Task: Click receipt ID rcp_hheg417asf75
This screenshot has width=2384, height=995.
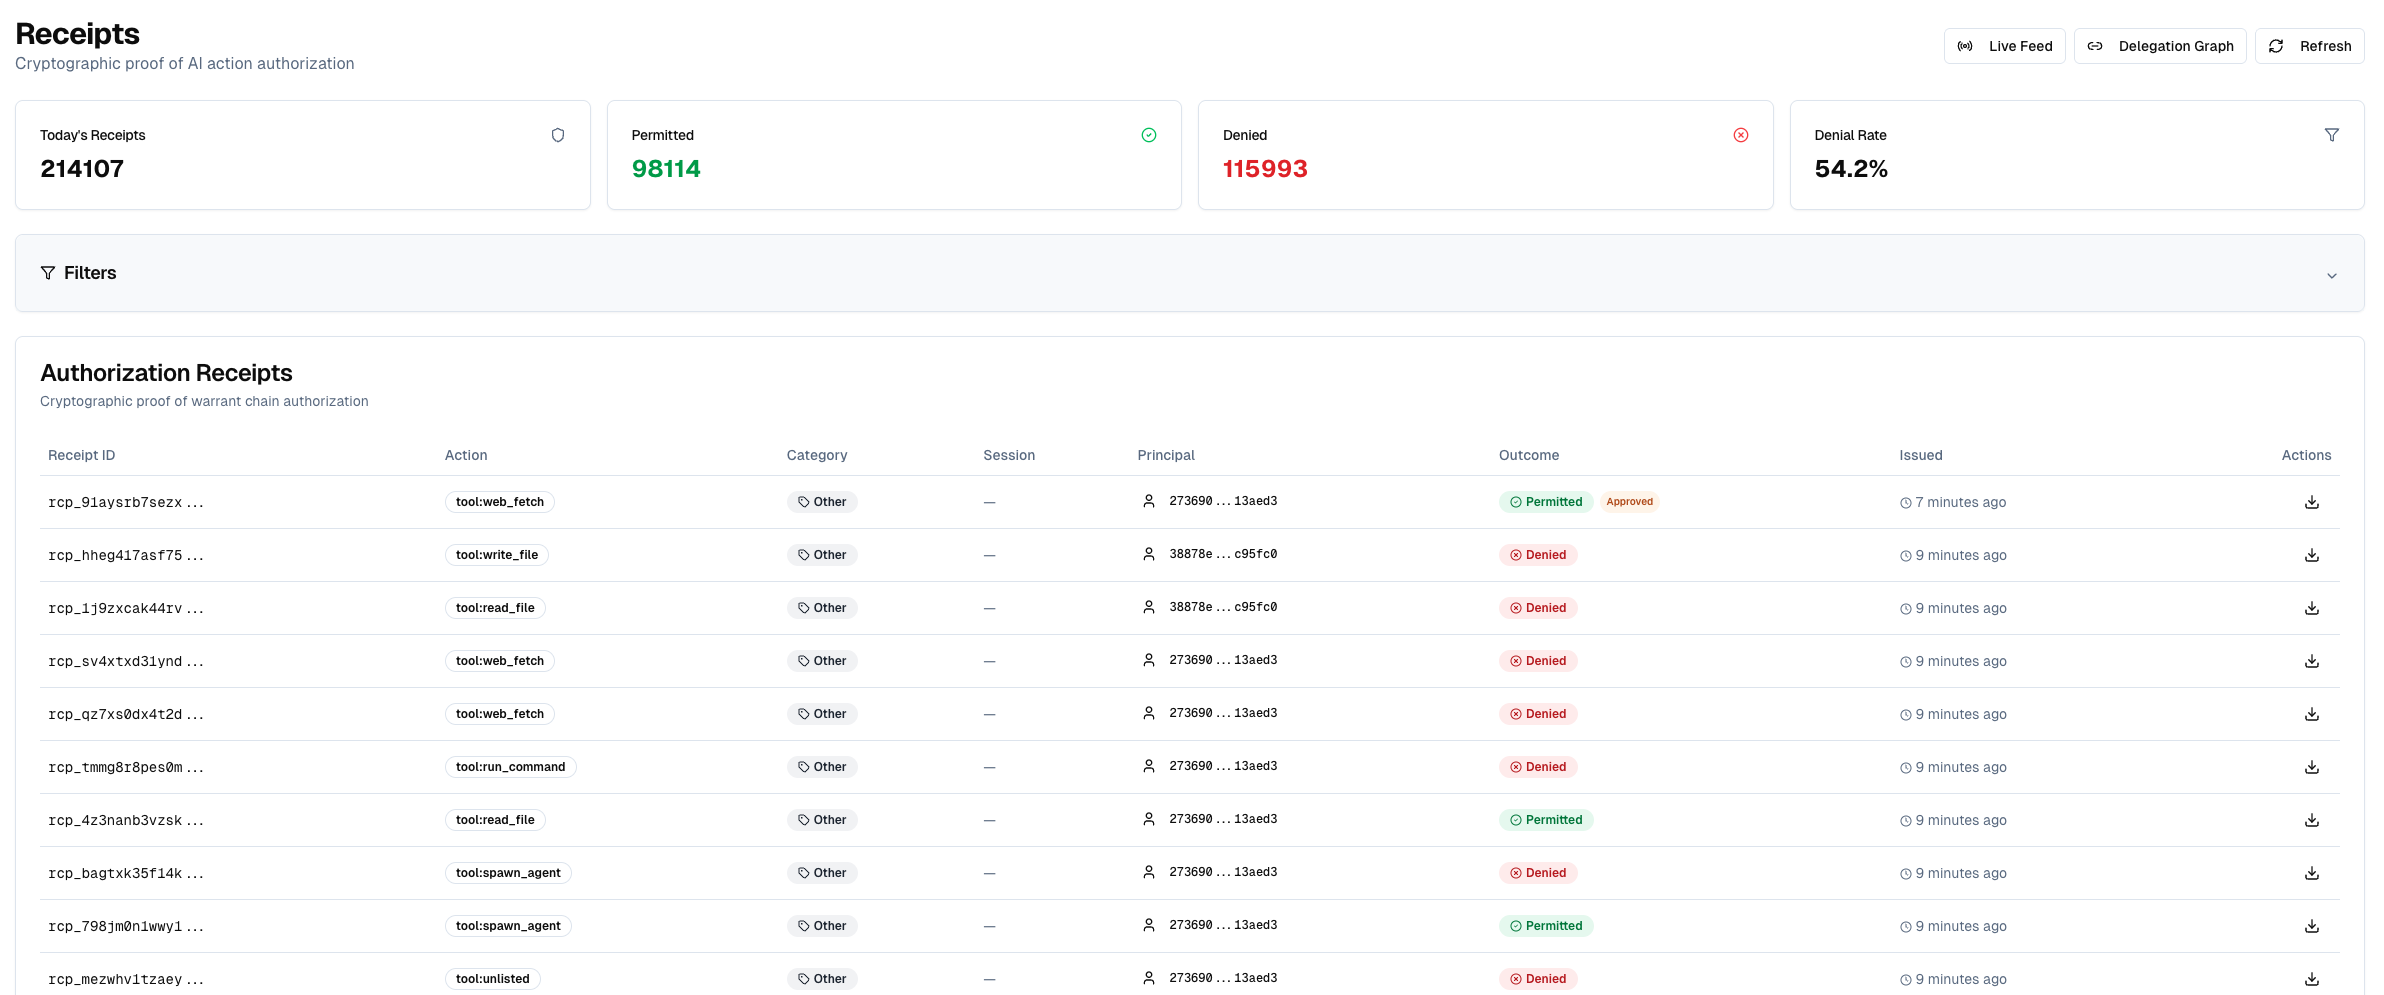Action: 126,555
